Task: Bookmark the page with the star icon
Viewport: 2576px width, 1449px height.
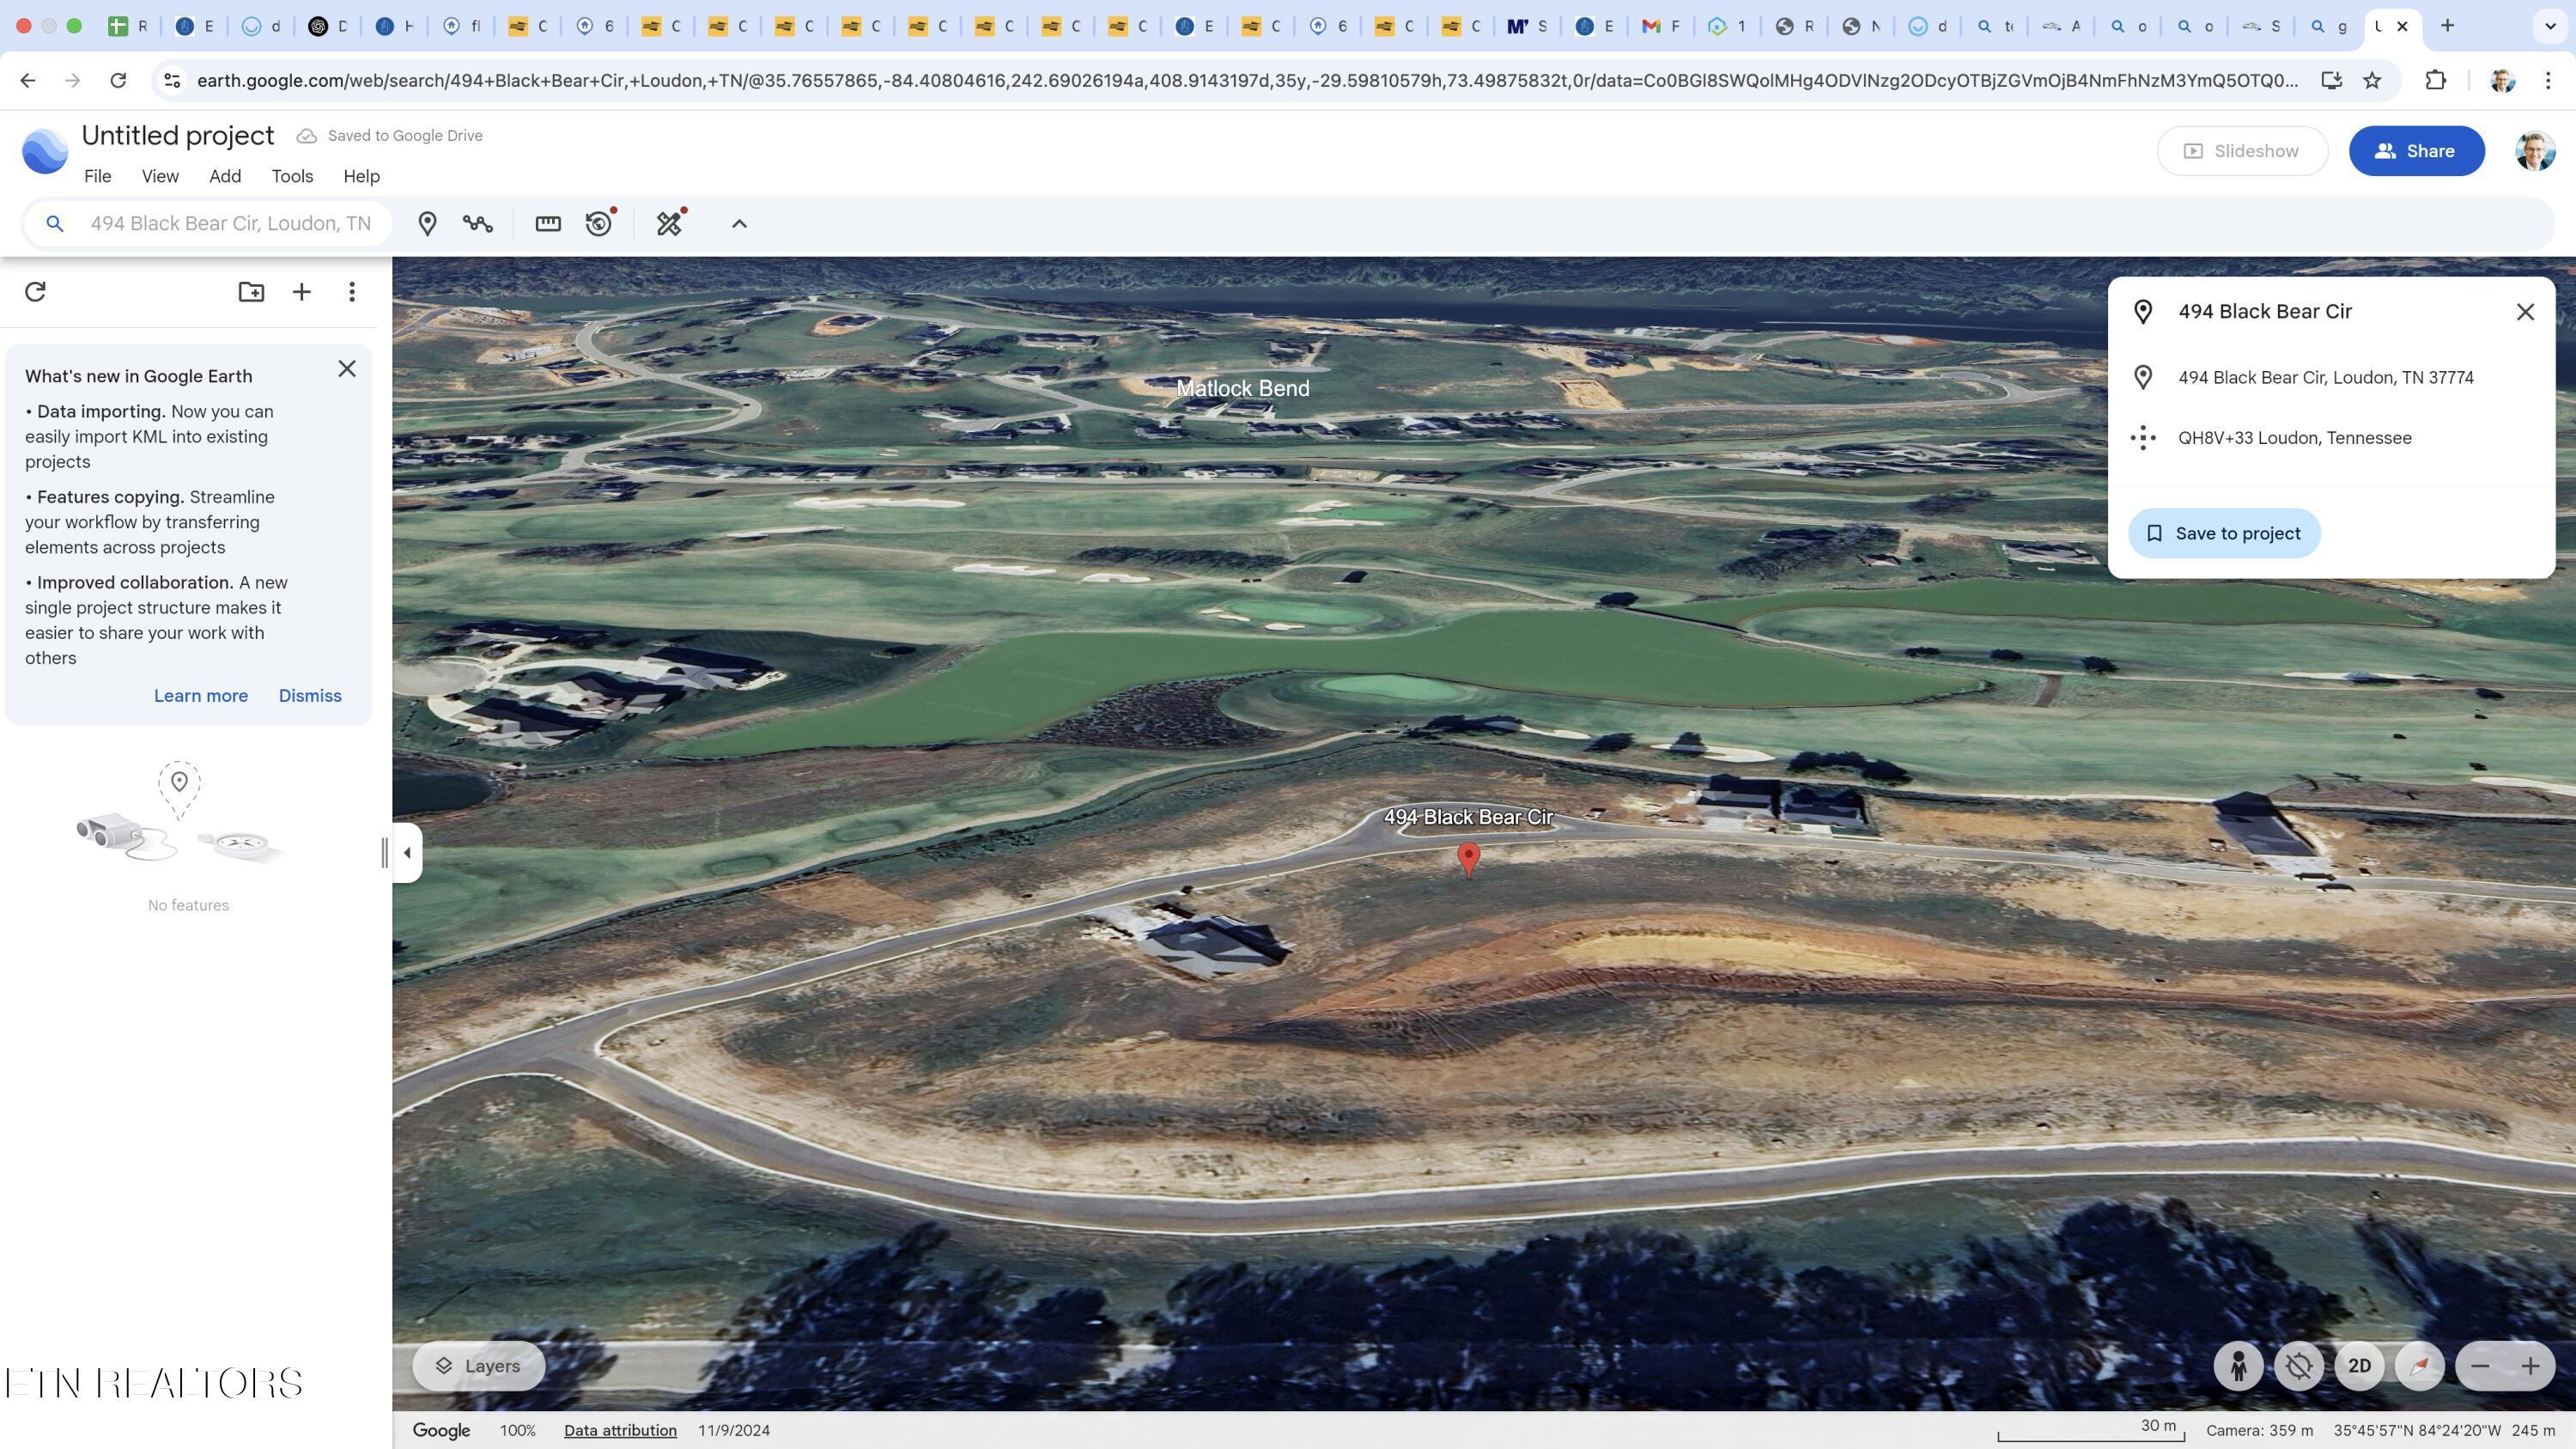Action: pos(2372,80)
